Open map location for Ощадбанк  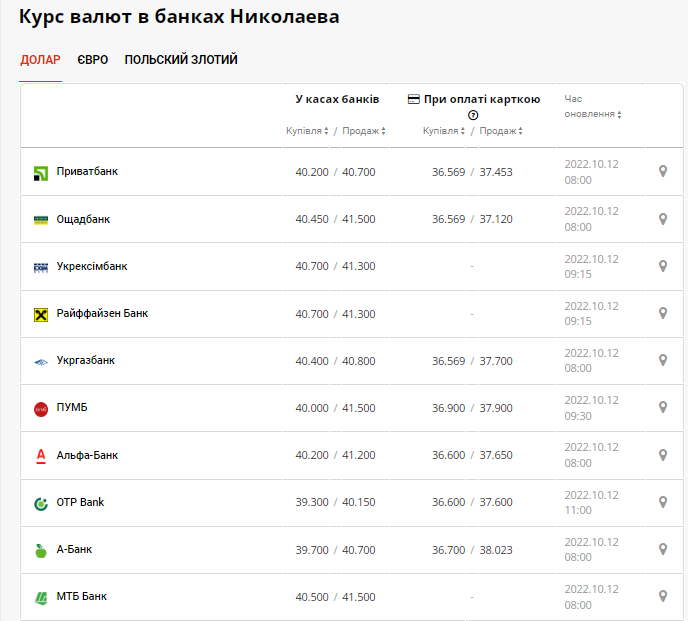[663, 219]
